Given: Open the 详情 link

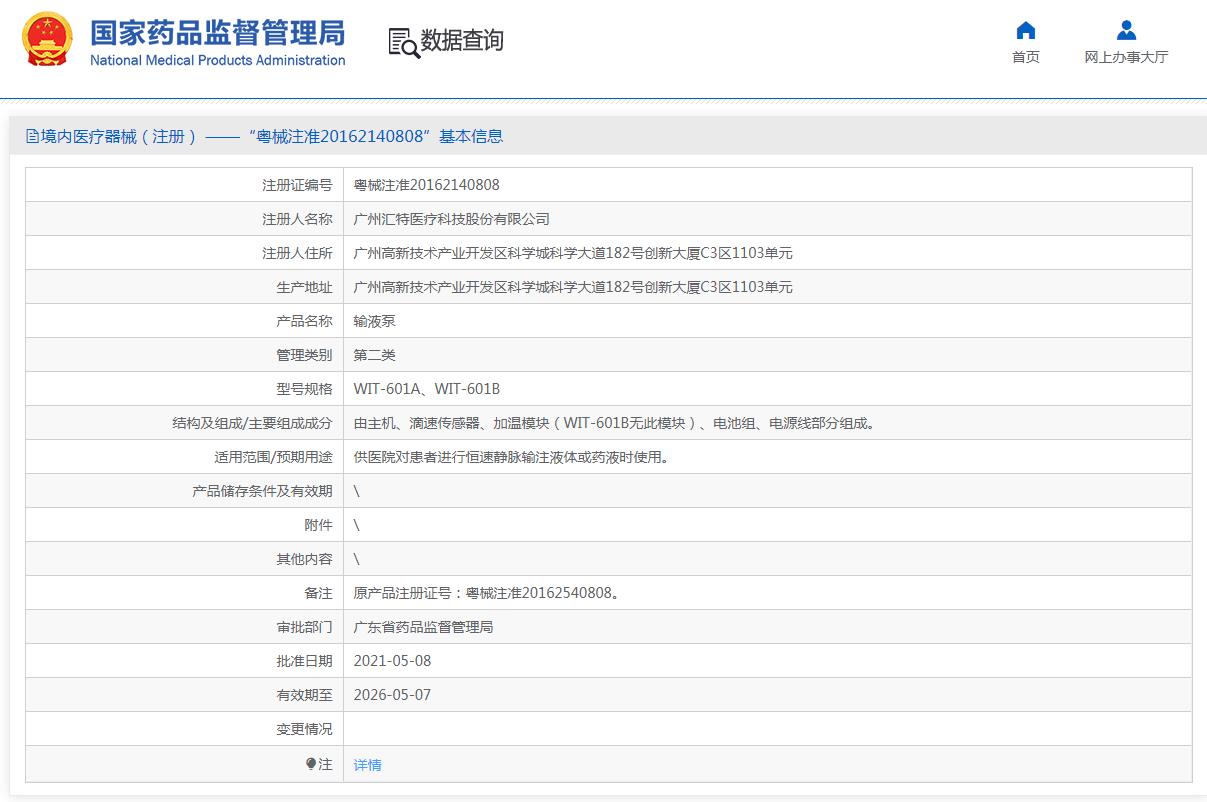Looking at the screenshot, I should coord(367,765).
